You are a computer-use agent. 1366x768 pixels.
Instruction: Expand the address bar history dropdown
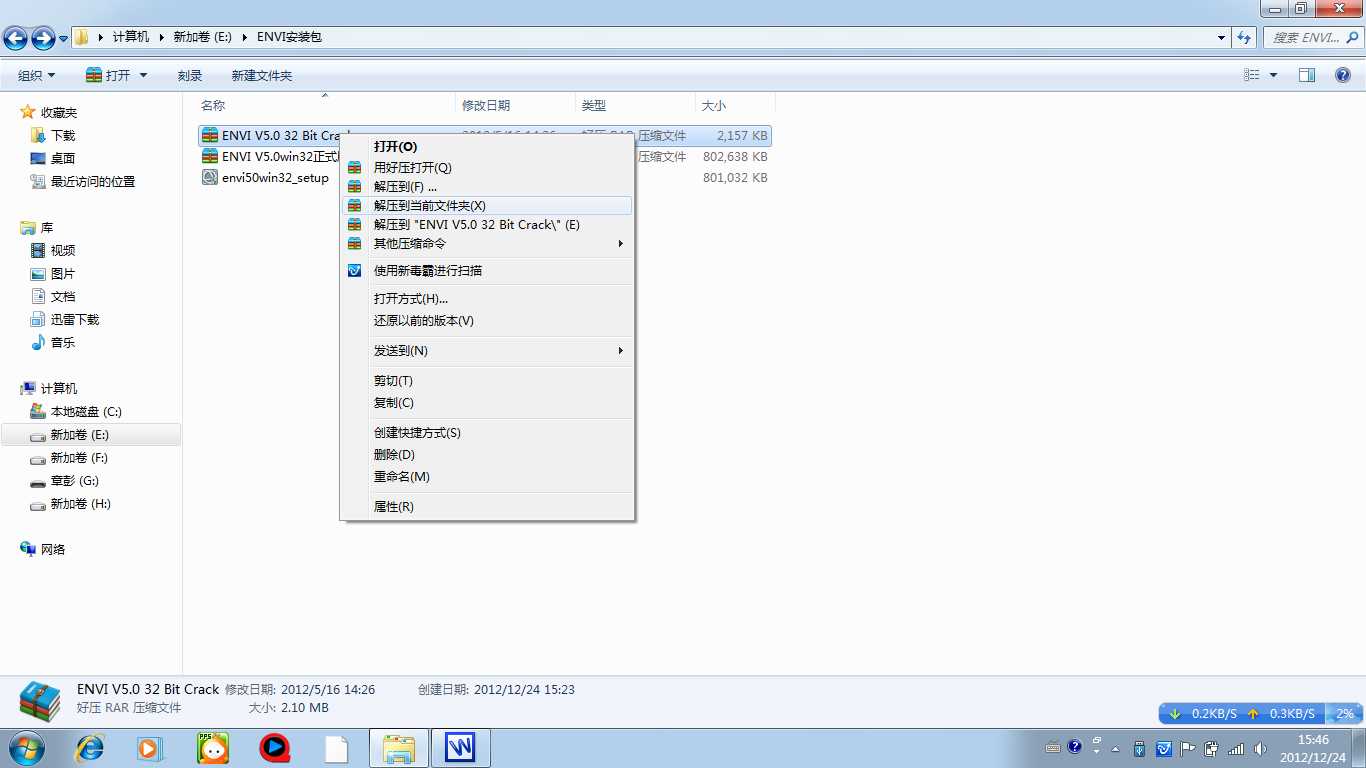click(x=1222, y=37)
